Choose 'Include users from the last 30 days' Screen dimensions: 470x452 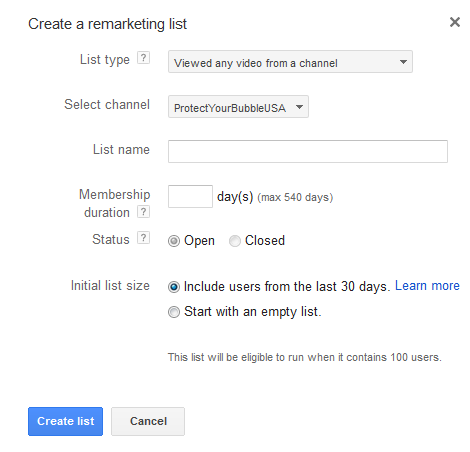point(174,287)
